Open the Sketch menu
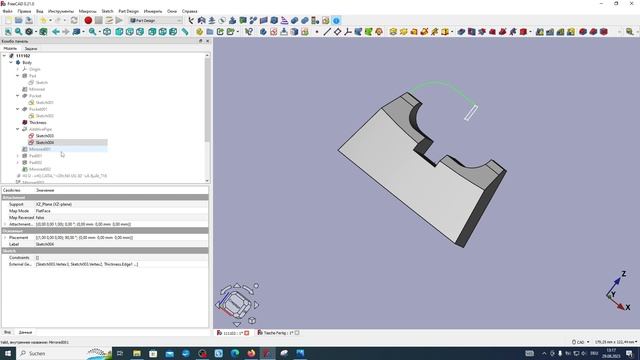Image resolution: width=640 pixels, height=360 pixels. click(107, 11)
